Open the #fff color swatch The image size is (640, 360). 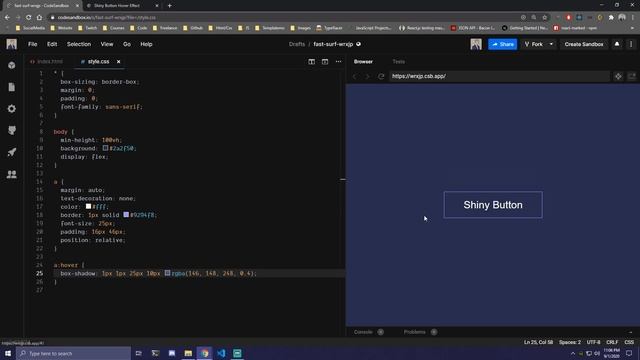coord(88,207)
